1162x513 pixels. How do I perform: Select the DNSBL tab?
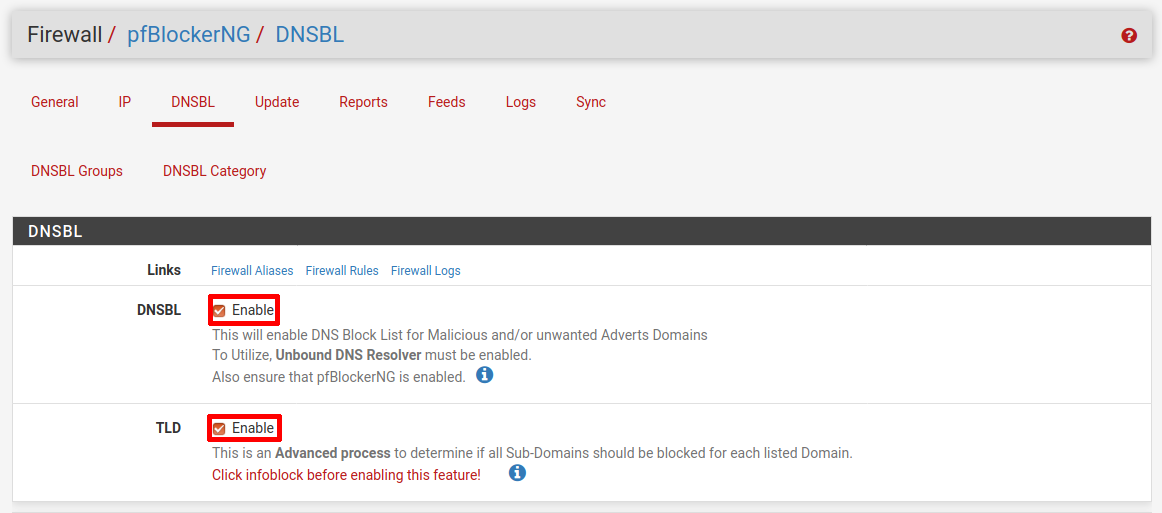point(193,102)
